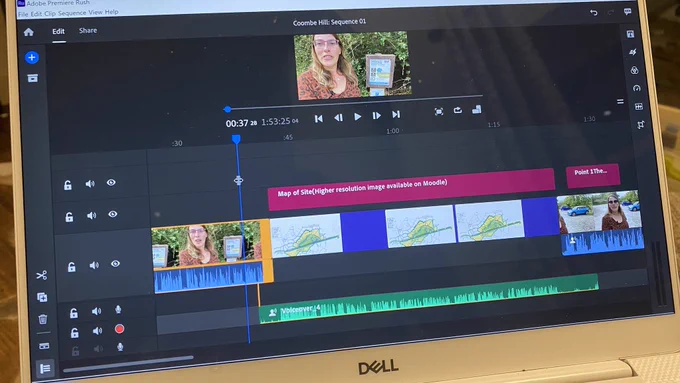Hide the second video track with eye icon
This screenshot has width=680, height=383.
(x=113, y=214)
